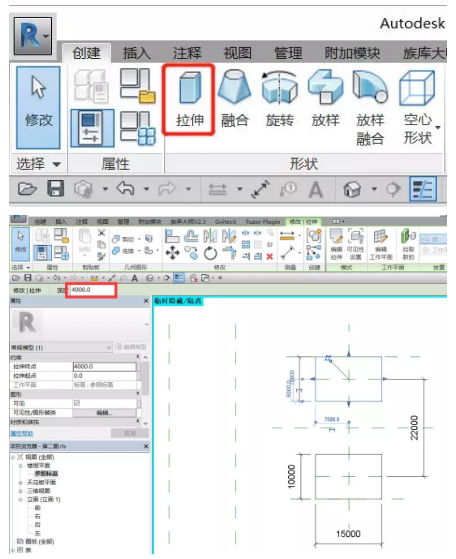Expand the 三维视图 tree node
456x559 pixels.
20,491
